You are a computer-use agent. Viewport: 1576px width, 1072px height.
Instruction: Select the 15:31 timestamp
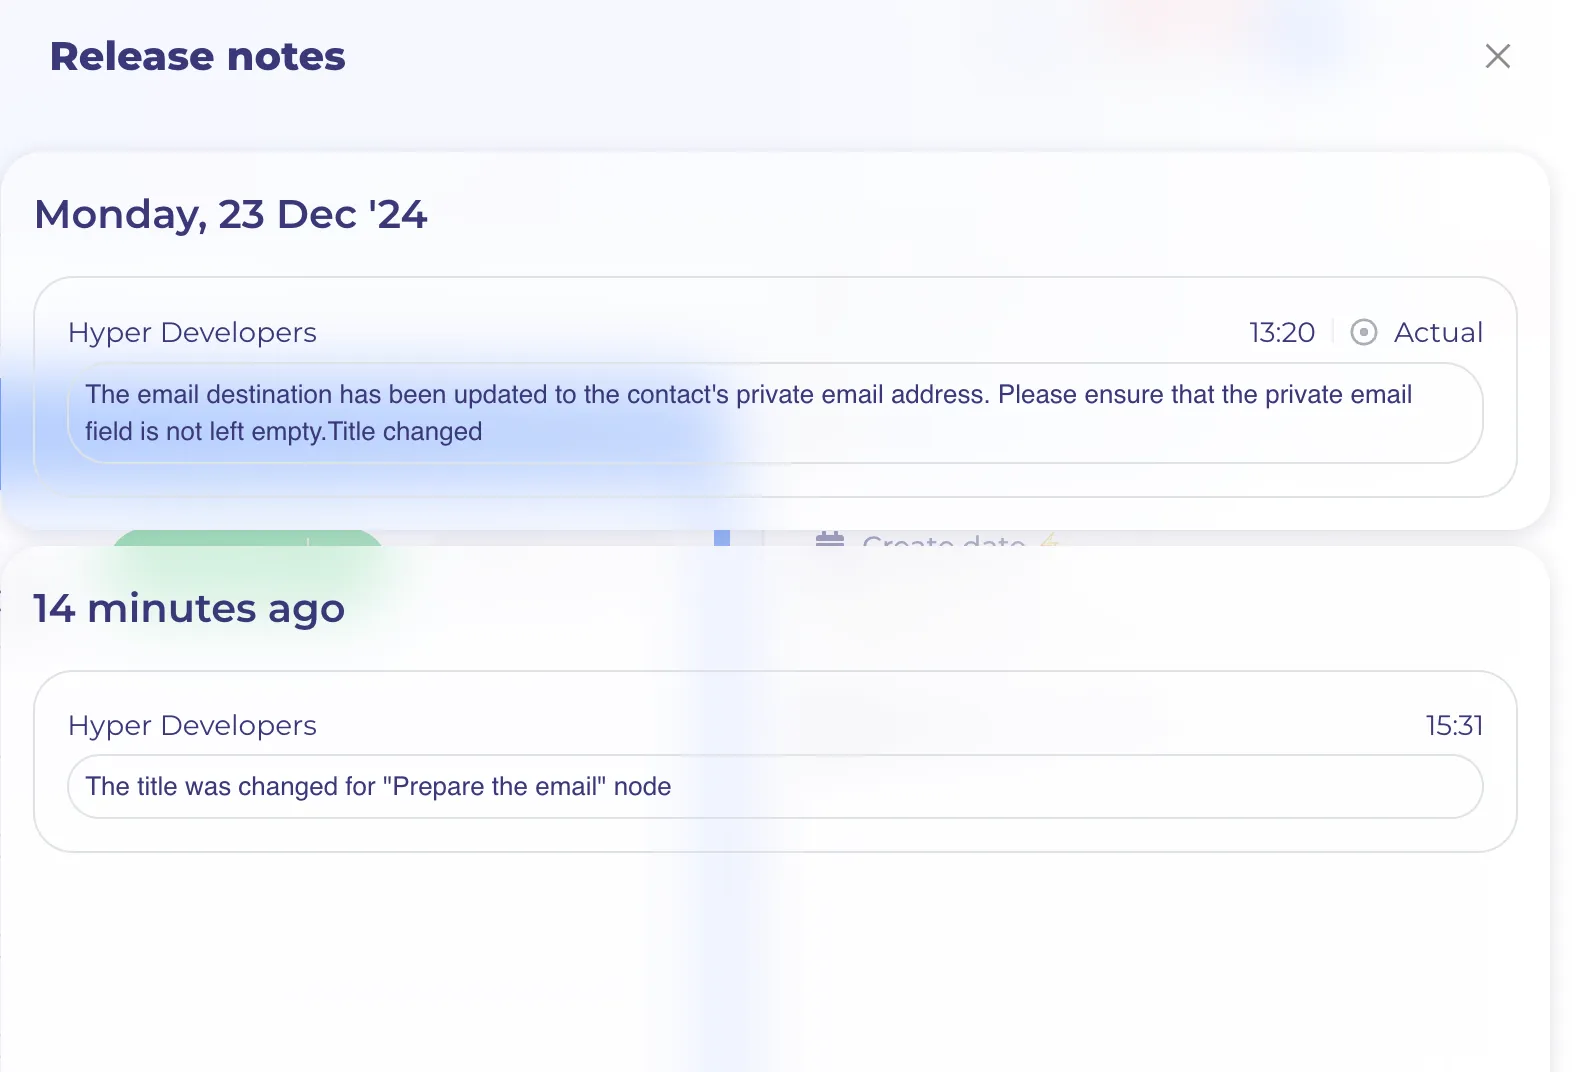[x=1454, y=725]
